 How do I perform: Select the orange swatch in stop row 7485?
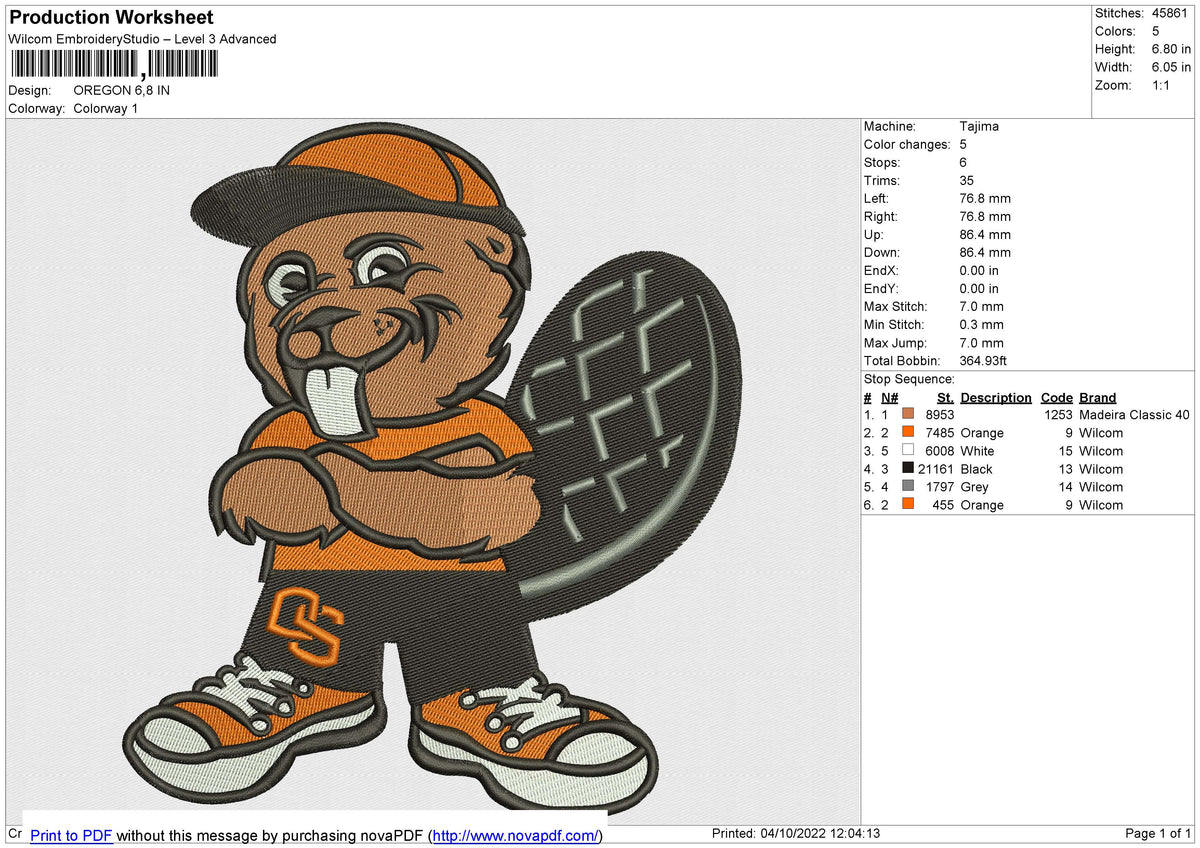coord(908,432)
